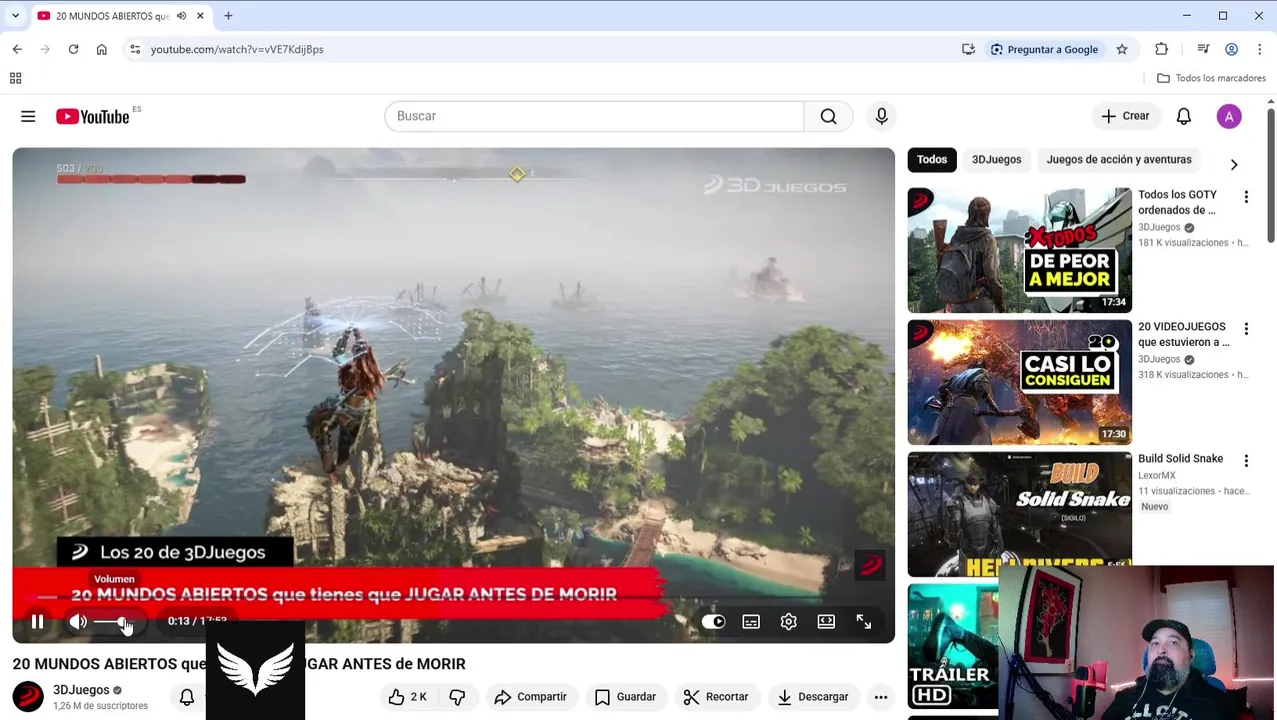Start voice search with microphone icon
The height and width of the screenshot is (720, 1277).
(881, 116)
